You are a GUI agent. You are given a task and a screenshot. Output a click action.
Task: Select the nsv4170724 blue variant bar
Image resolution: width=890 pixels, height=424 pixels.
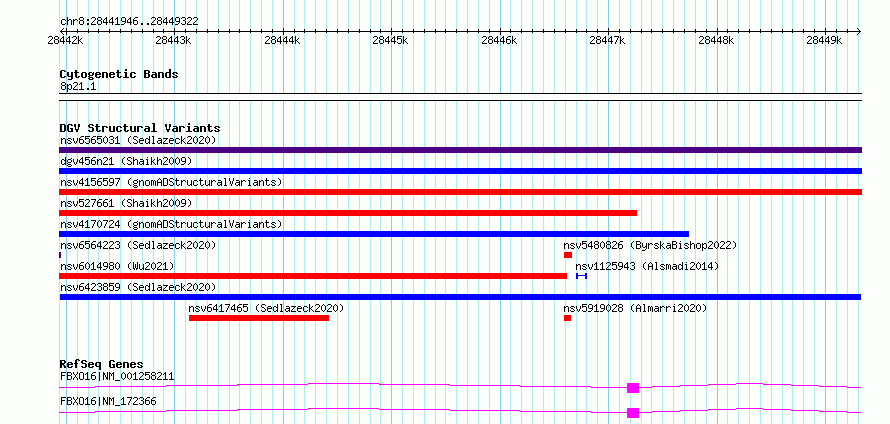click(x=374, y=234)
